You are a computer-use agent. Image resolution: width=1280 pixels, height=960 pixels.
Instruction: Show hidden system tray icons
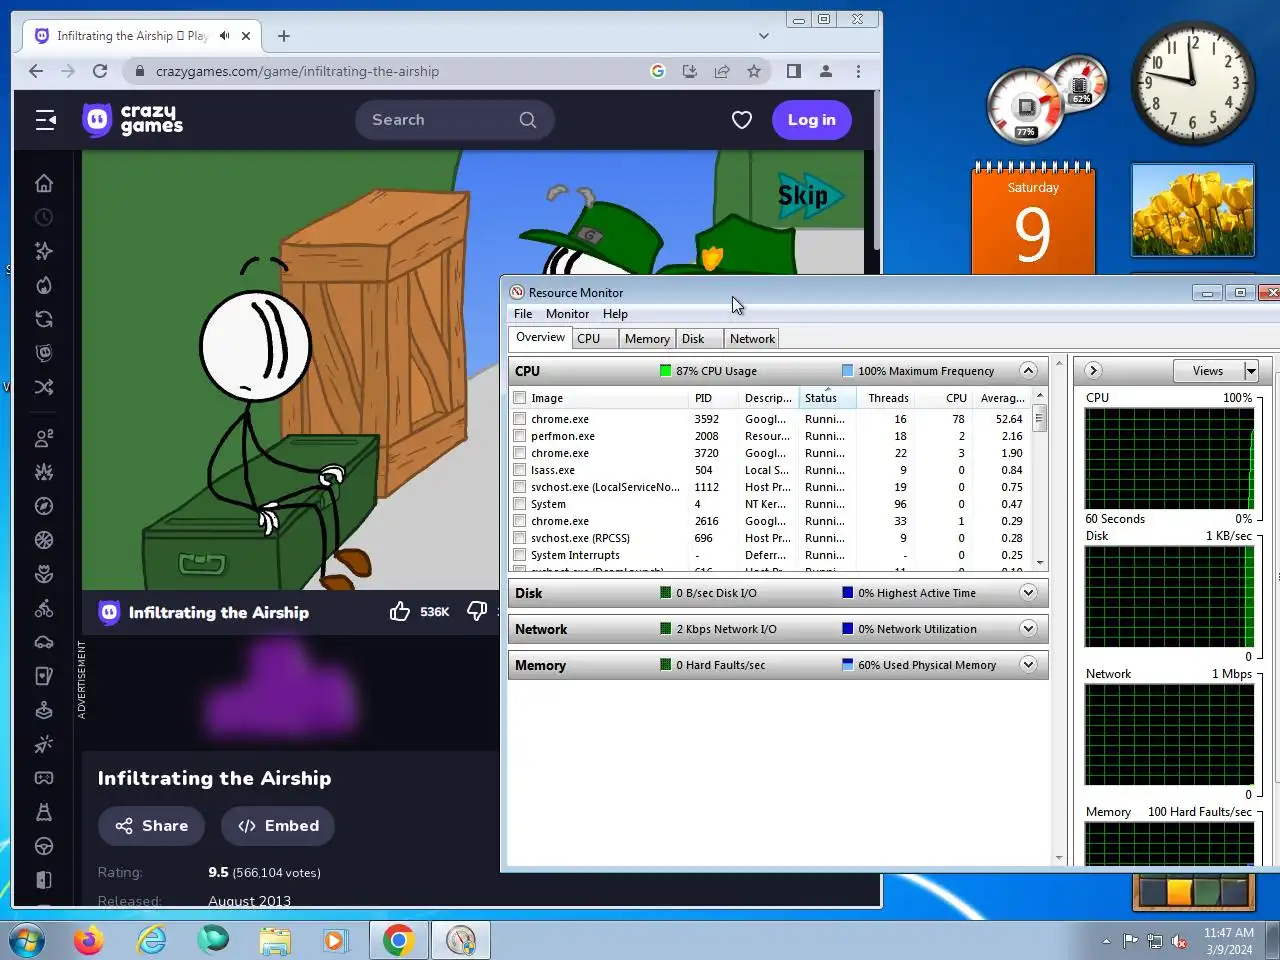(x=1106, y=941)
